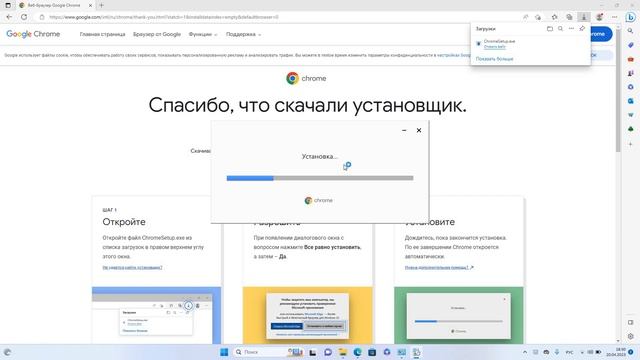Click the additional help link under step three
This screenshot has height=360, width=640.
[x=439, y=267]
